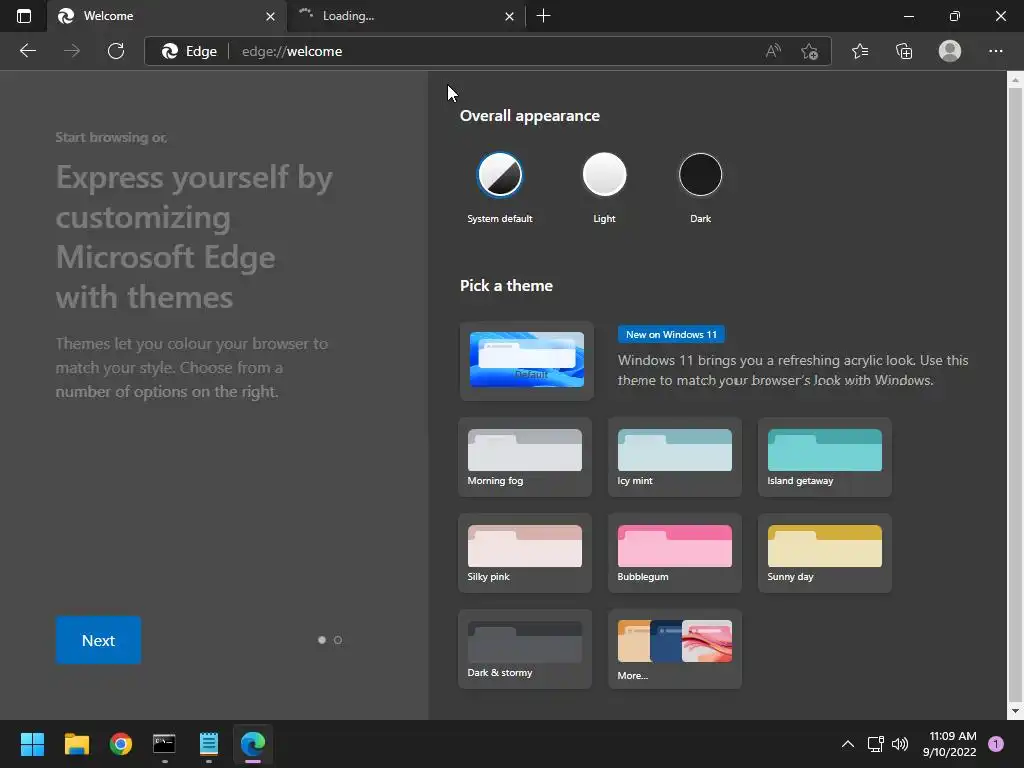This screenshot has width=1024, height=768.
Task: Open More... themes tile
Action: click(x=675, y=649)
